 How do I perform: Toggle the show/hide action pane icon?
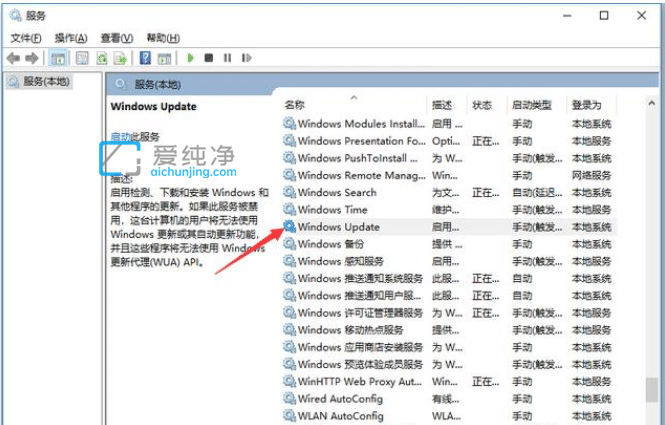point(164,58)
